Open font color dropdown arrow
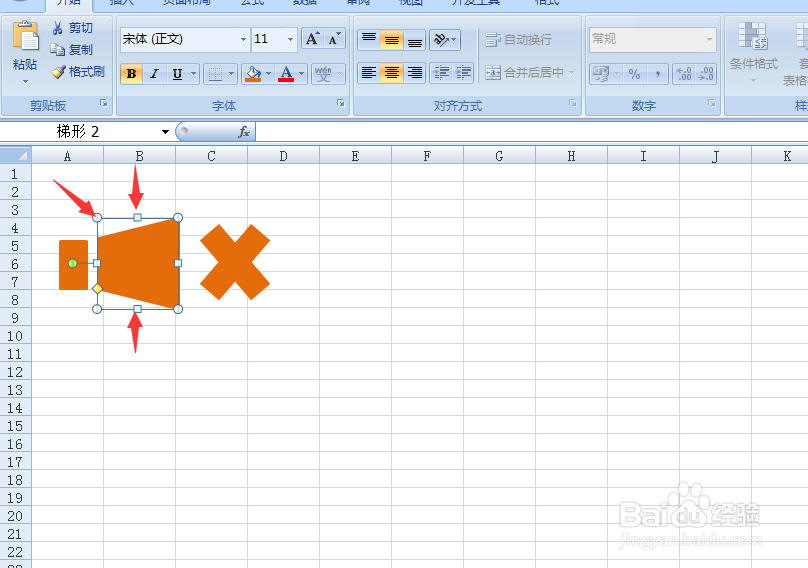This screenshot has height=568, width=808. (301, 74)
